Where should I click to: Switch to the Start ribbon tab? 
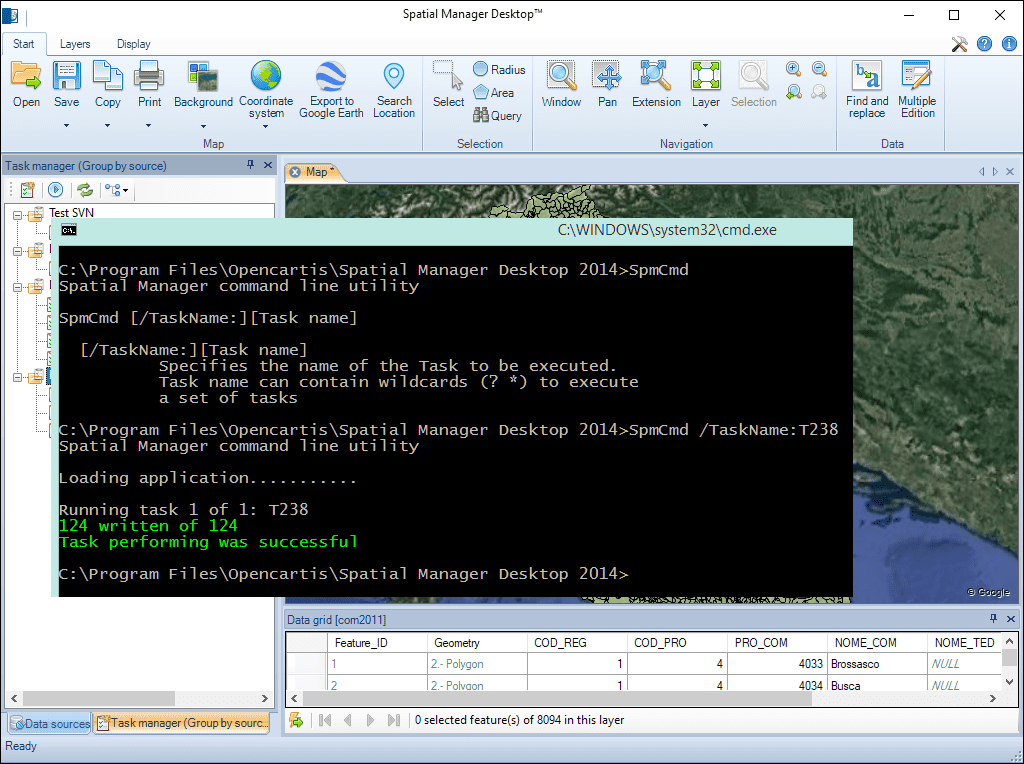pyautogui.click(x=24, y=44)
